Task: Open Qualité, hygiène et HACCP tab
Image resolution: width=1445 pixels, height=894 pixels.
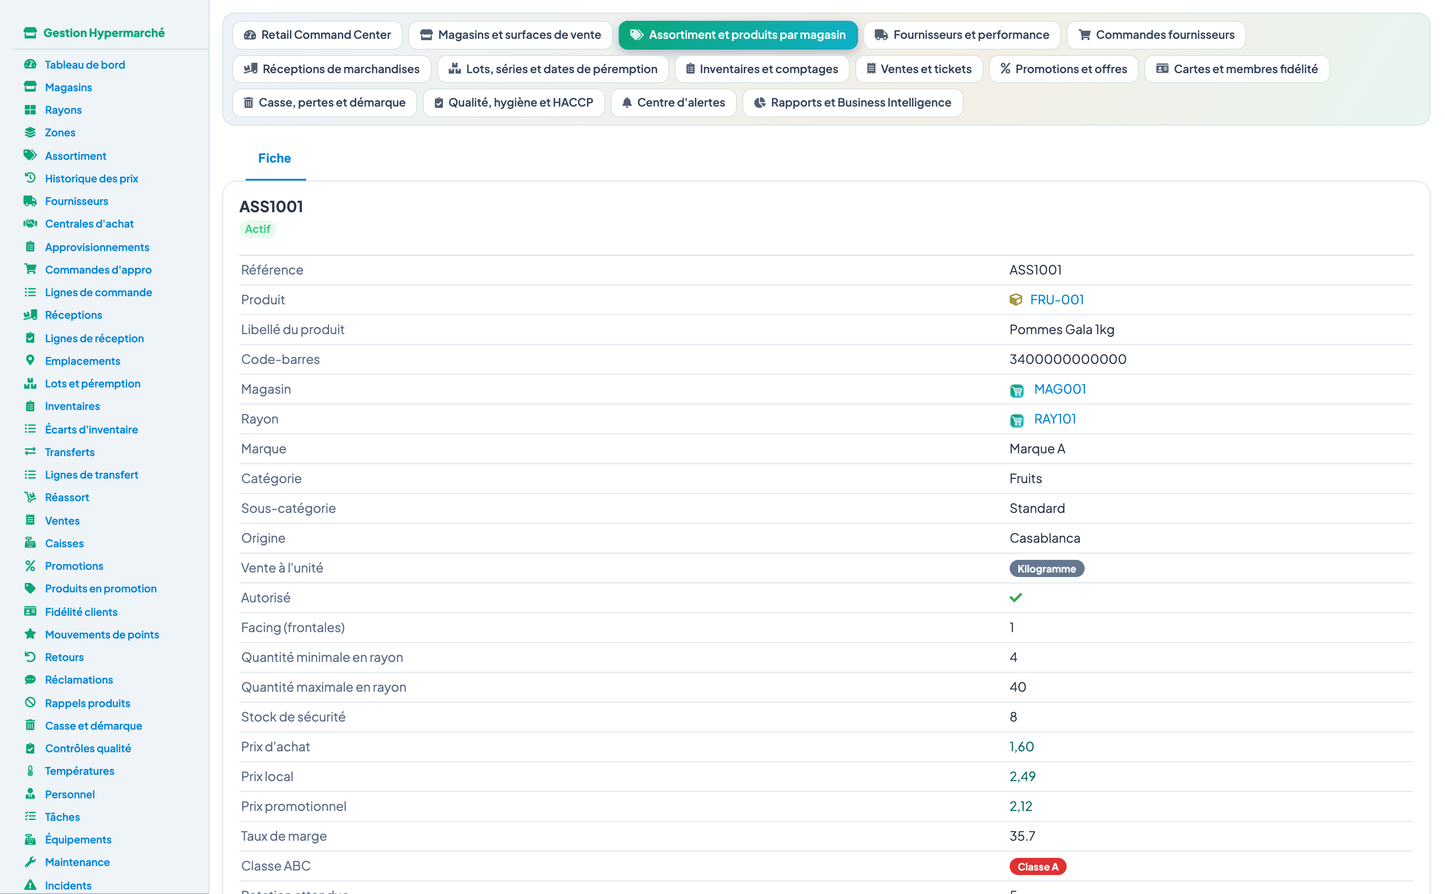Action: [514, 103]
